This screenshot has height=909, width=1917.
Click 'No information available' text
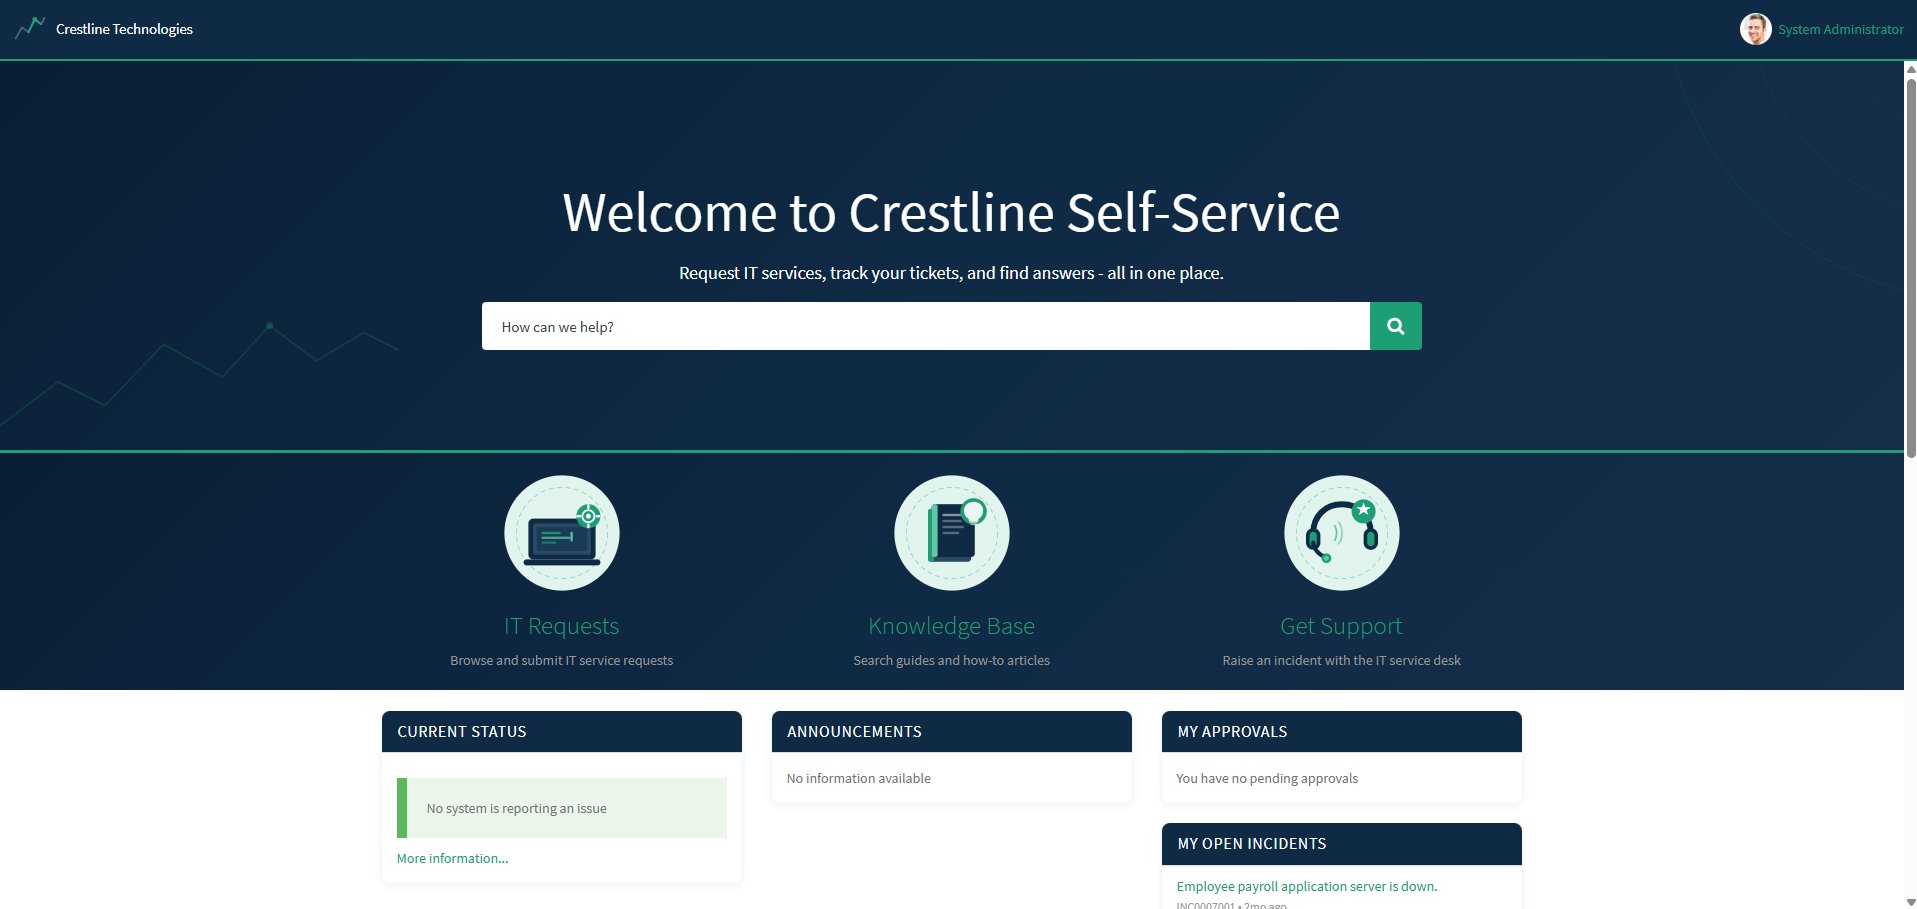pyautogui.click(x=859, y=778)
